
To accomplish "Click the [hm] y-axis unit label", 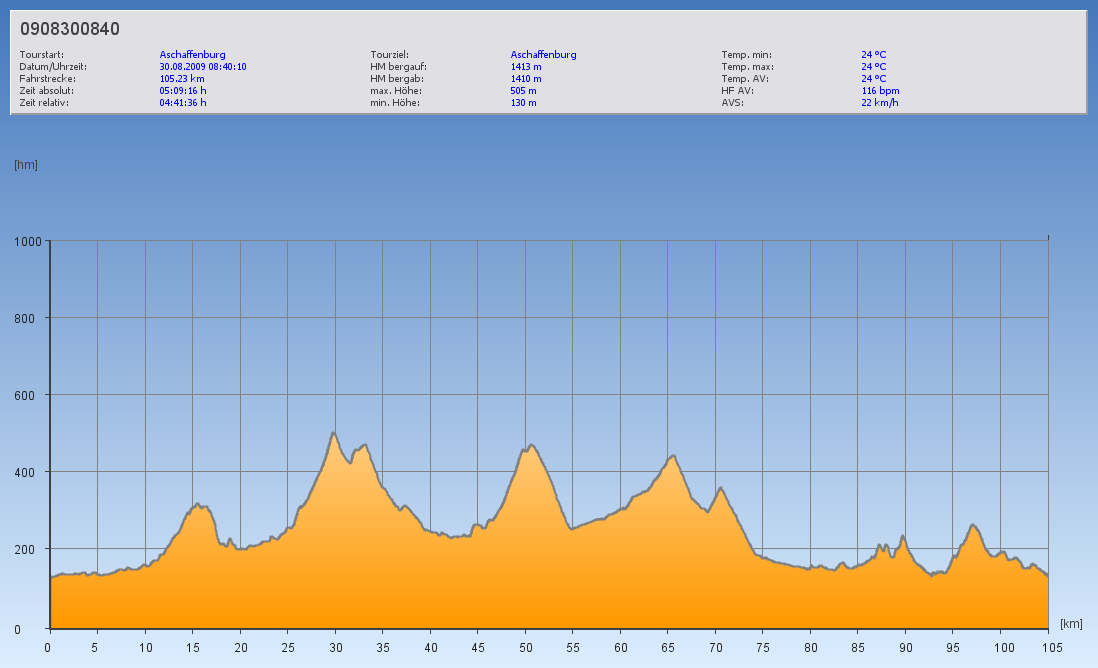I will pyautogui.click(x=25, y=165).
